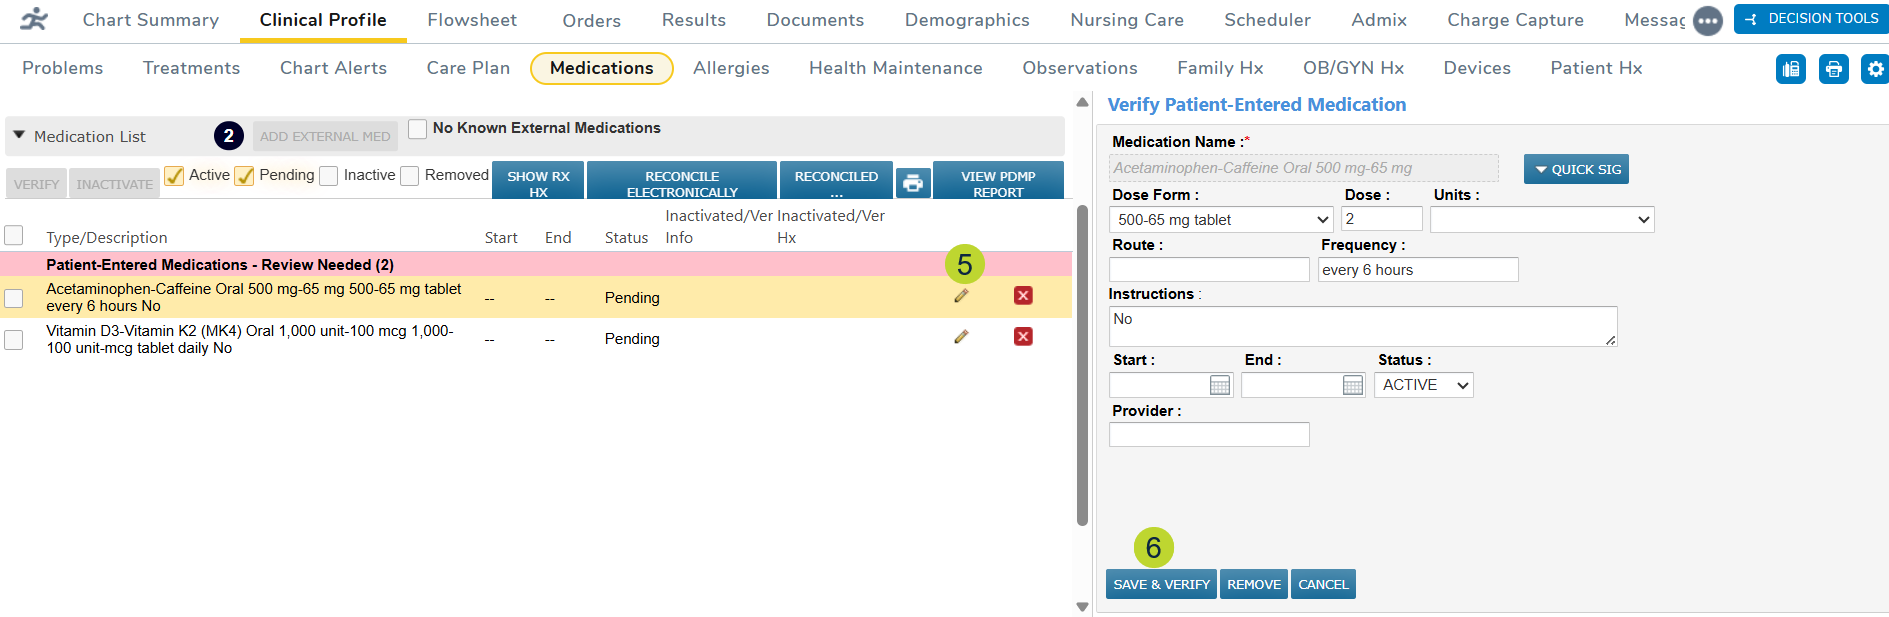Screen dimensions: 1889x617
Task: Click the Quick Sig button
Action: coord(1576,169)
